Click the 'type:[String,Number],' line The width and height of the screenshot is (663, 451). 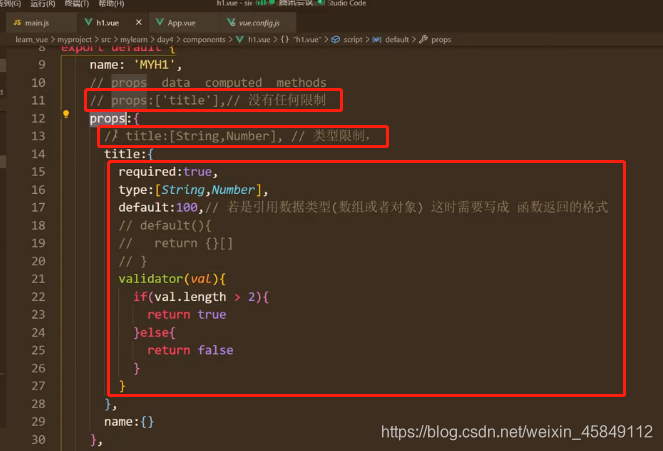[193, 190]
